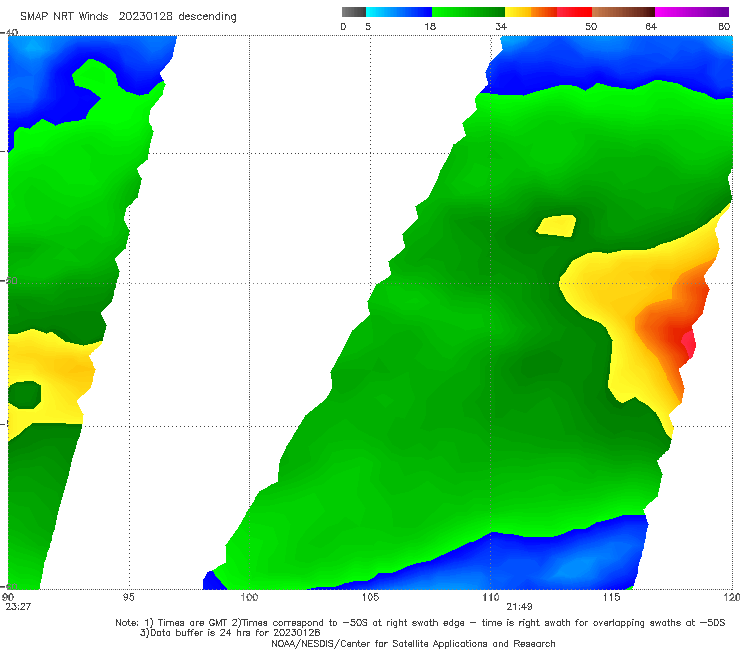Screen dimensions: 740x650
Task: Click the colorbar label "5"
Action: (368, 27)
